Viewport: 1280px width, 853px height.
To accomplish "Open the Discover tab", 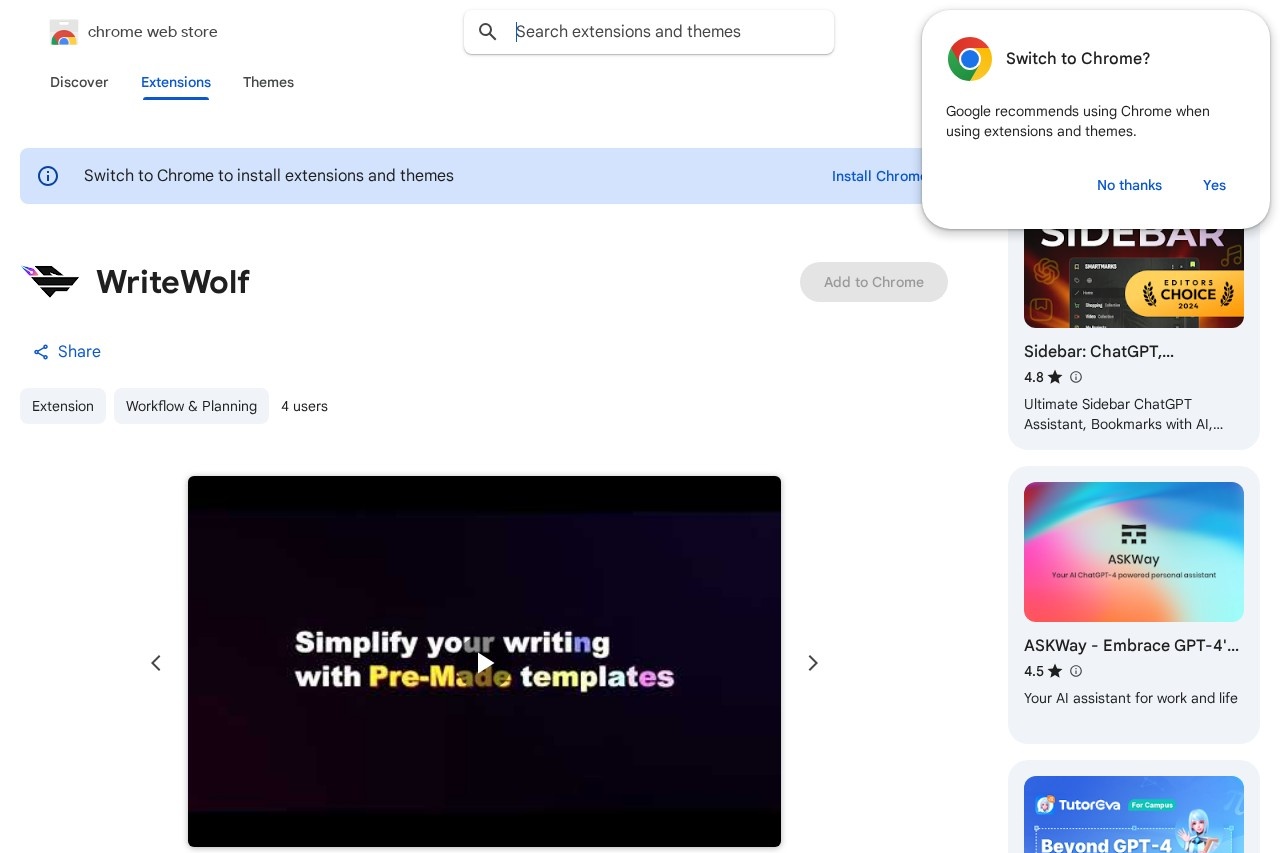I will click(79, 83).
